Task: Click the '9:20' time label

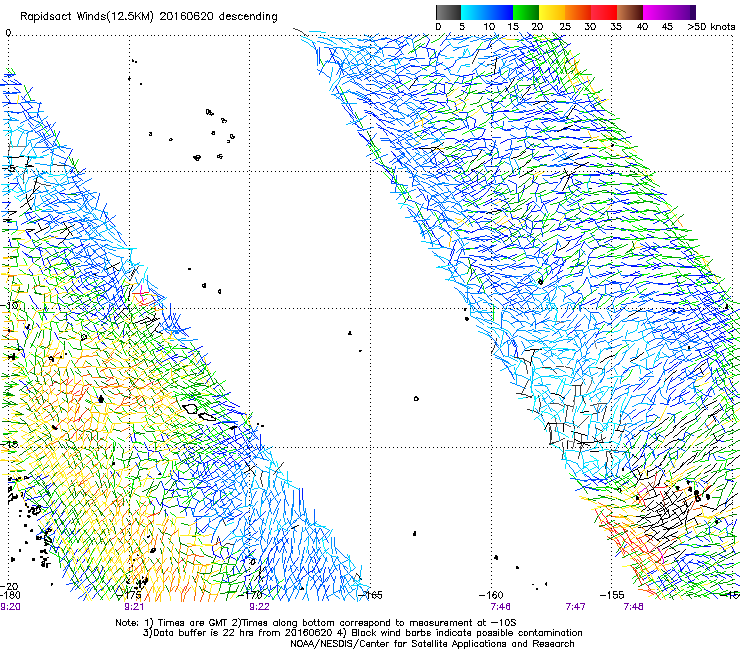Action: click(10, 607)
